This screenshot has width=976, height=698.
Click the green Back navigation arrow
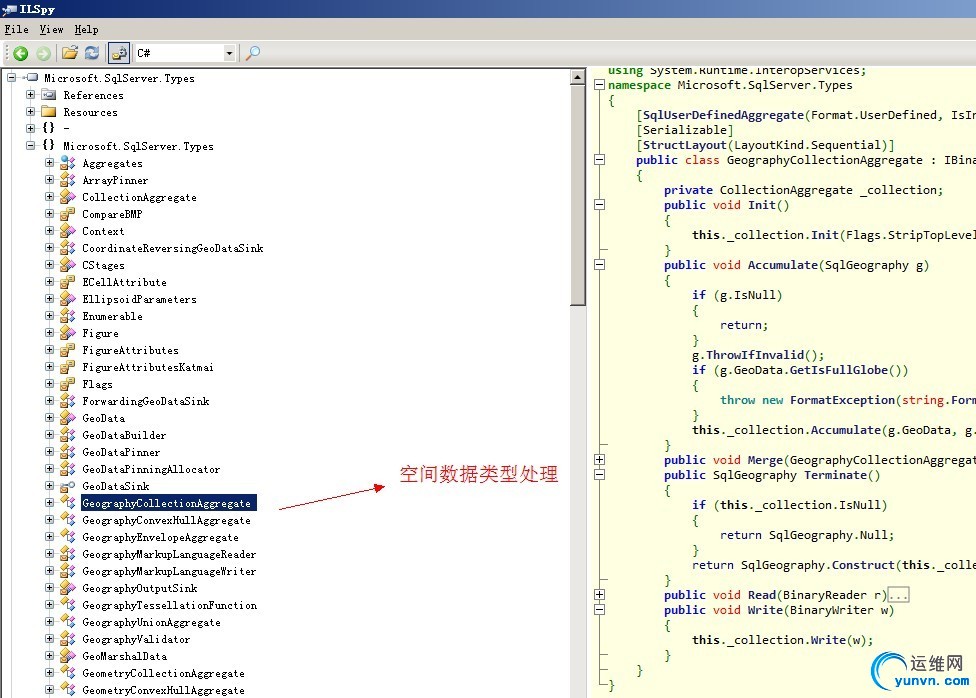21,54
